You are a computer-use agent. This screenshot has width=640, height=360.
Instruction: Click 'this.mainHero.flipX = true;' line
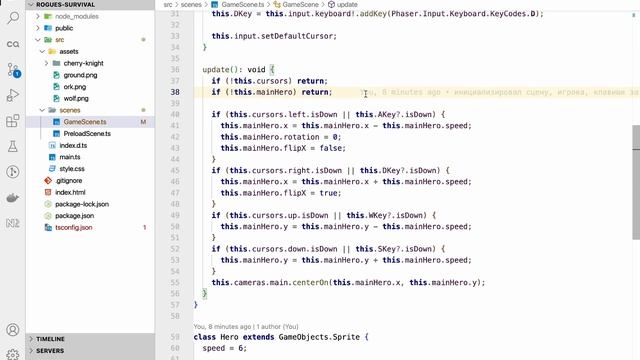click(x=281, y=193)
